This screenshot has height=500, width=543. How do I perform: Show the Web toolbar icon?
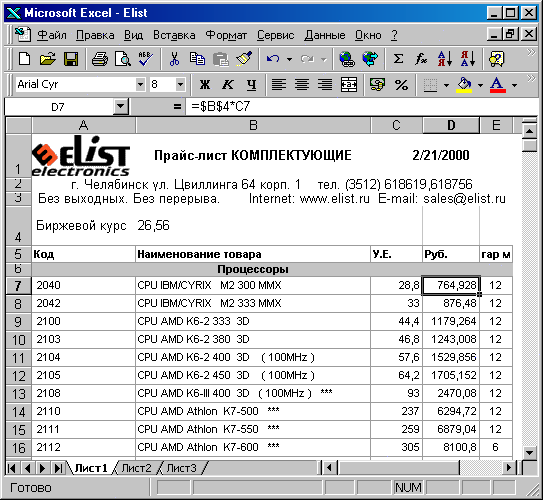(370, 59)
